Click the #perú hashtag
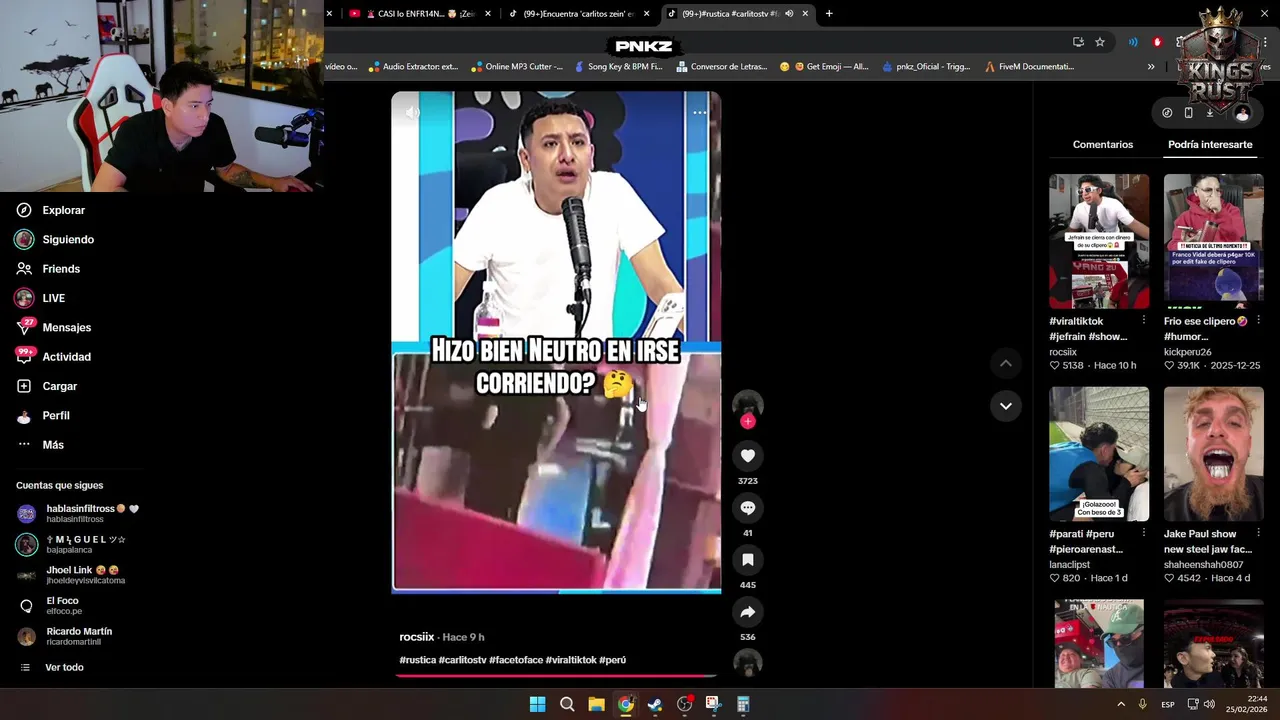The height and width of the screenshot is (720, 1280). [612, 660]
